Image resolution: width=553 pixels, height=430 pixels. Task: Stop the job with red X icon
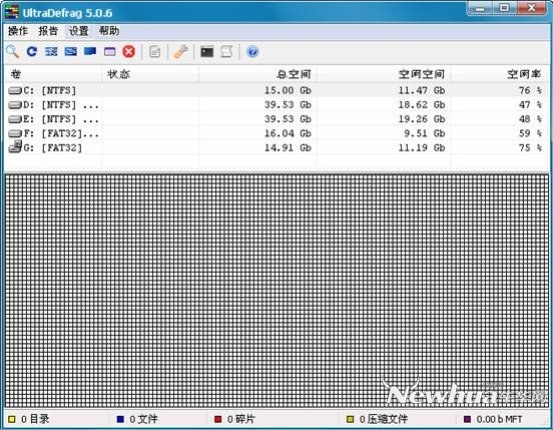coord(129,52)
